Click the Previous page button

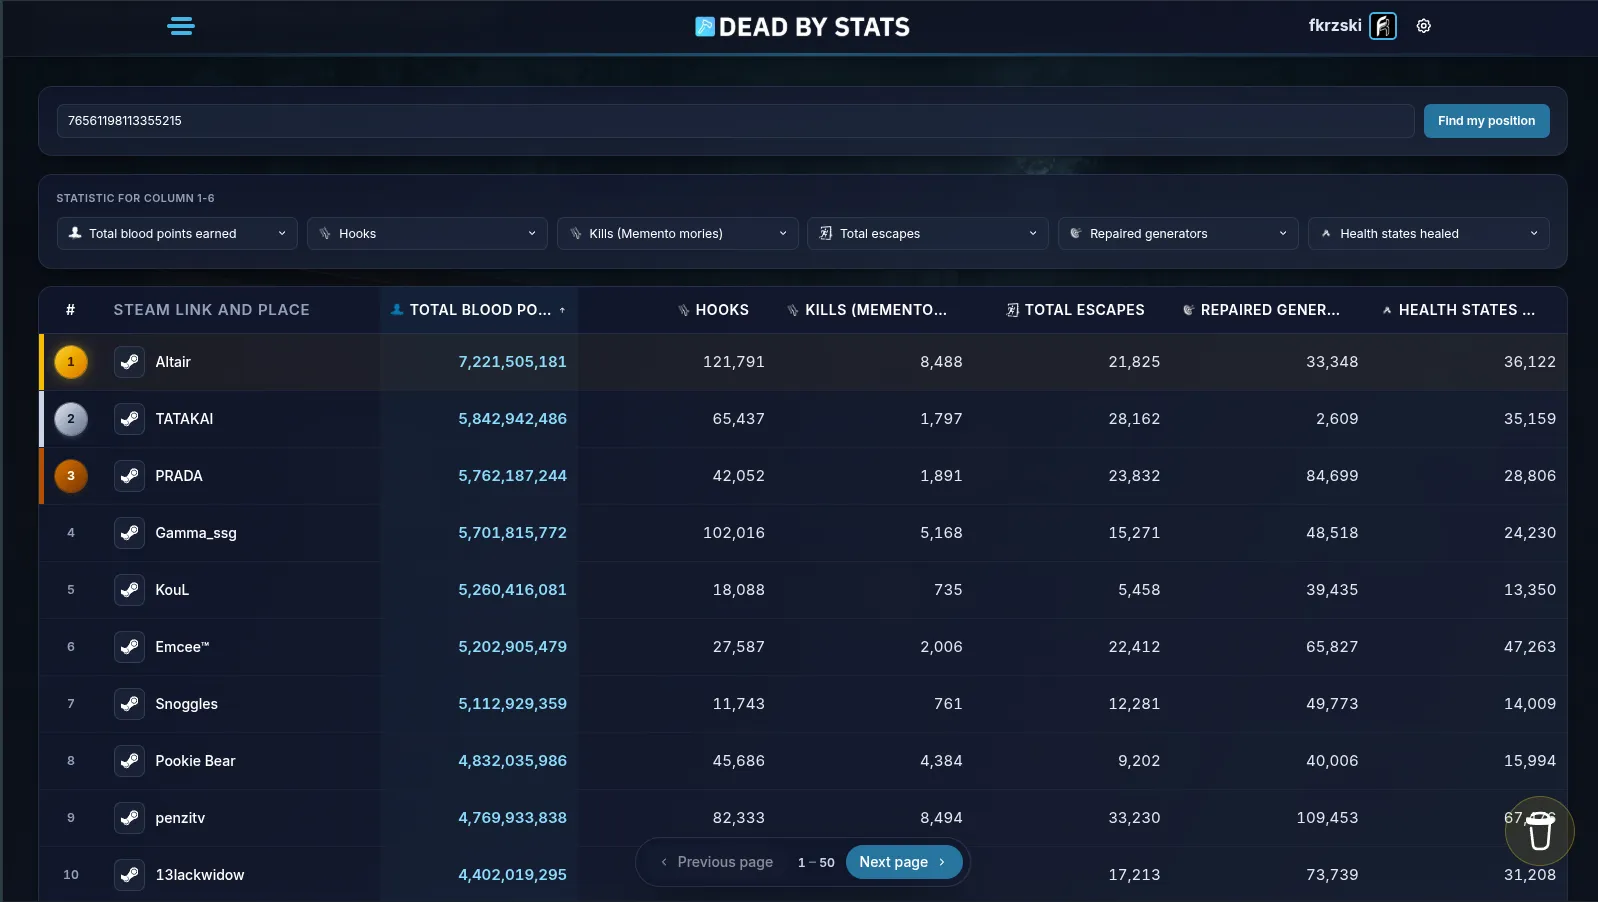tap(717, 862)
